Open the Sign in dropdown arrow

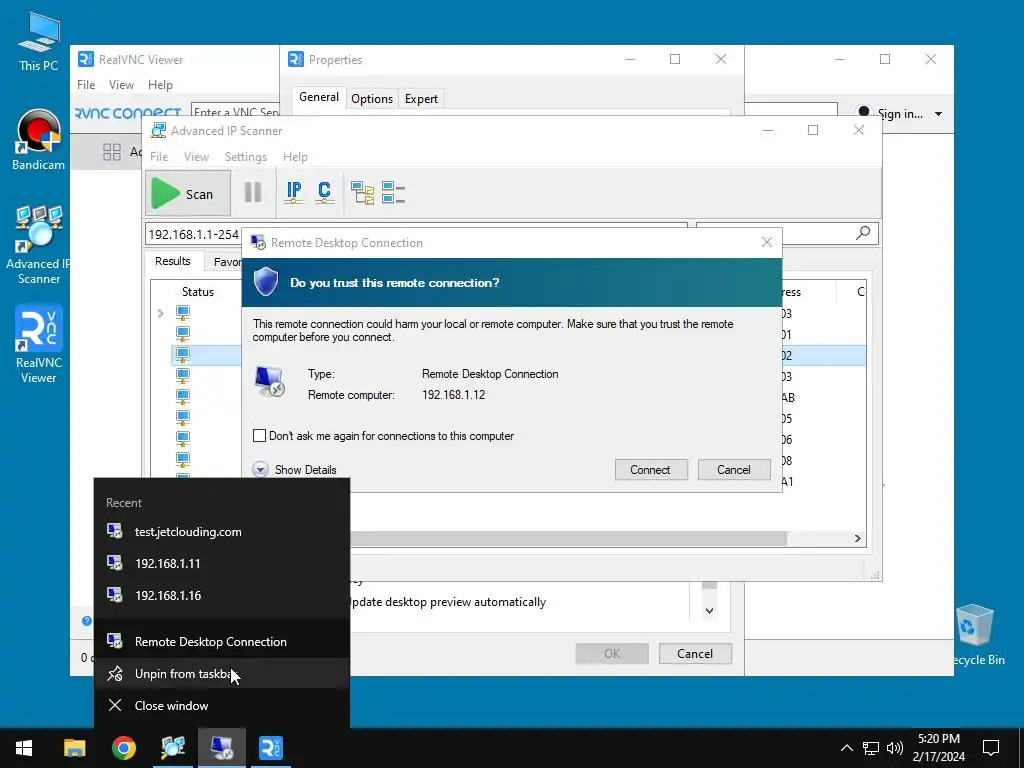coord(938,114)
